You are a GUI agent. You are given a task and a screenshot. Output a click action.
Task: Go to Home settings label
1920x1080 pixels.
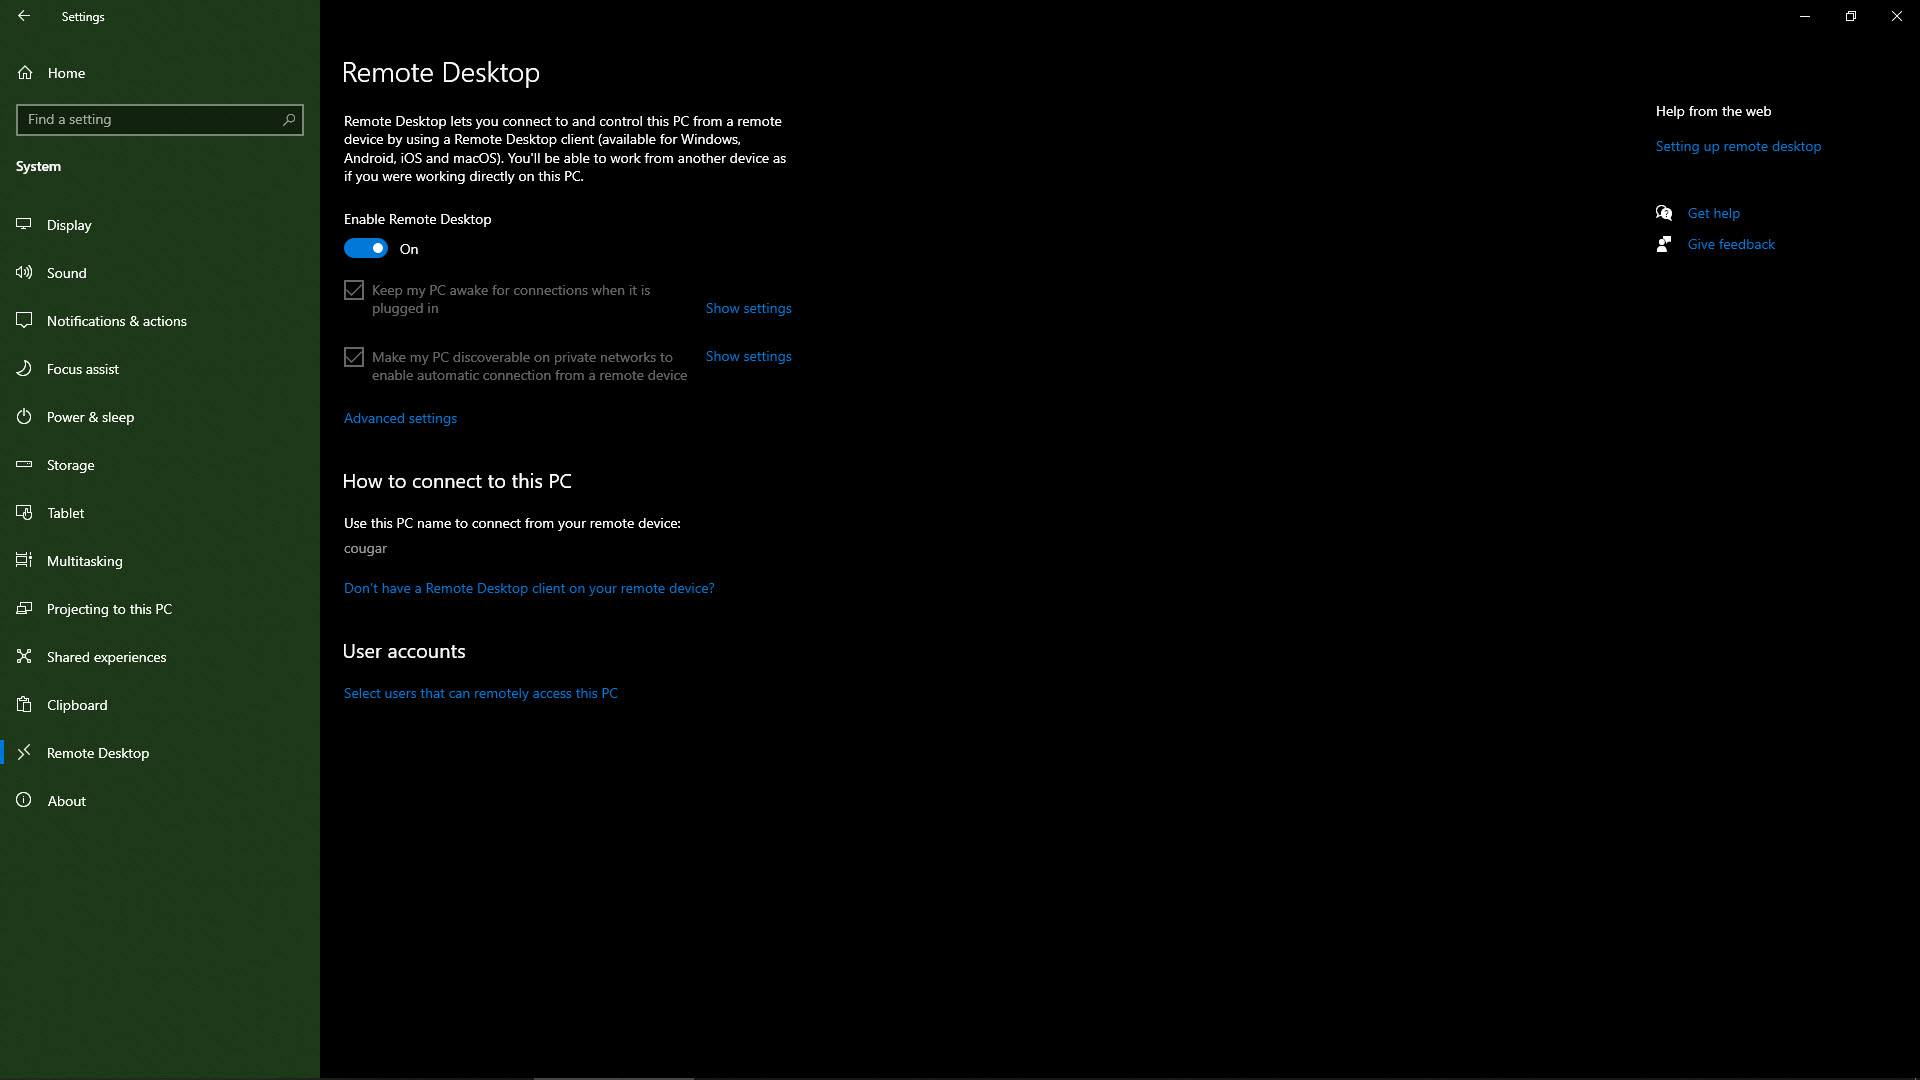(x=66, y=73)
